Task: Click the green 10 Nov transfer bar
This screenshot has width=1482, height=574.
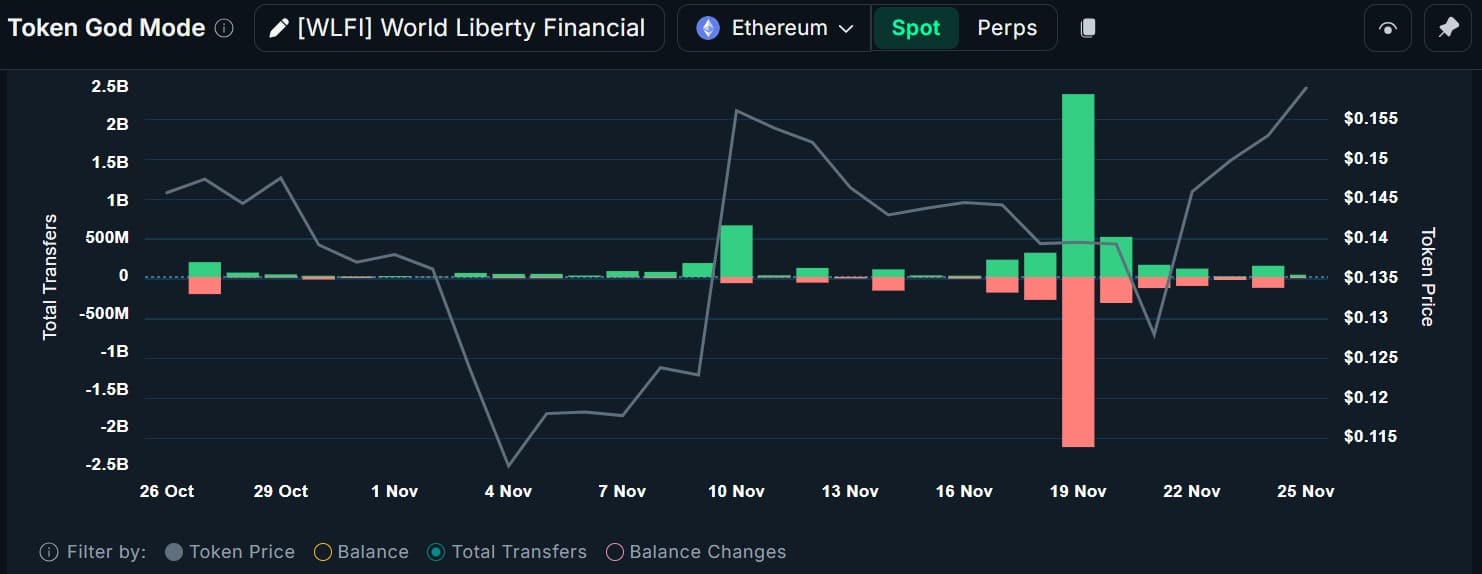Action: click(x=736, y=251)
